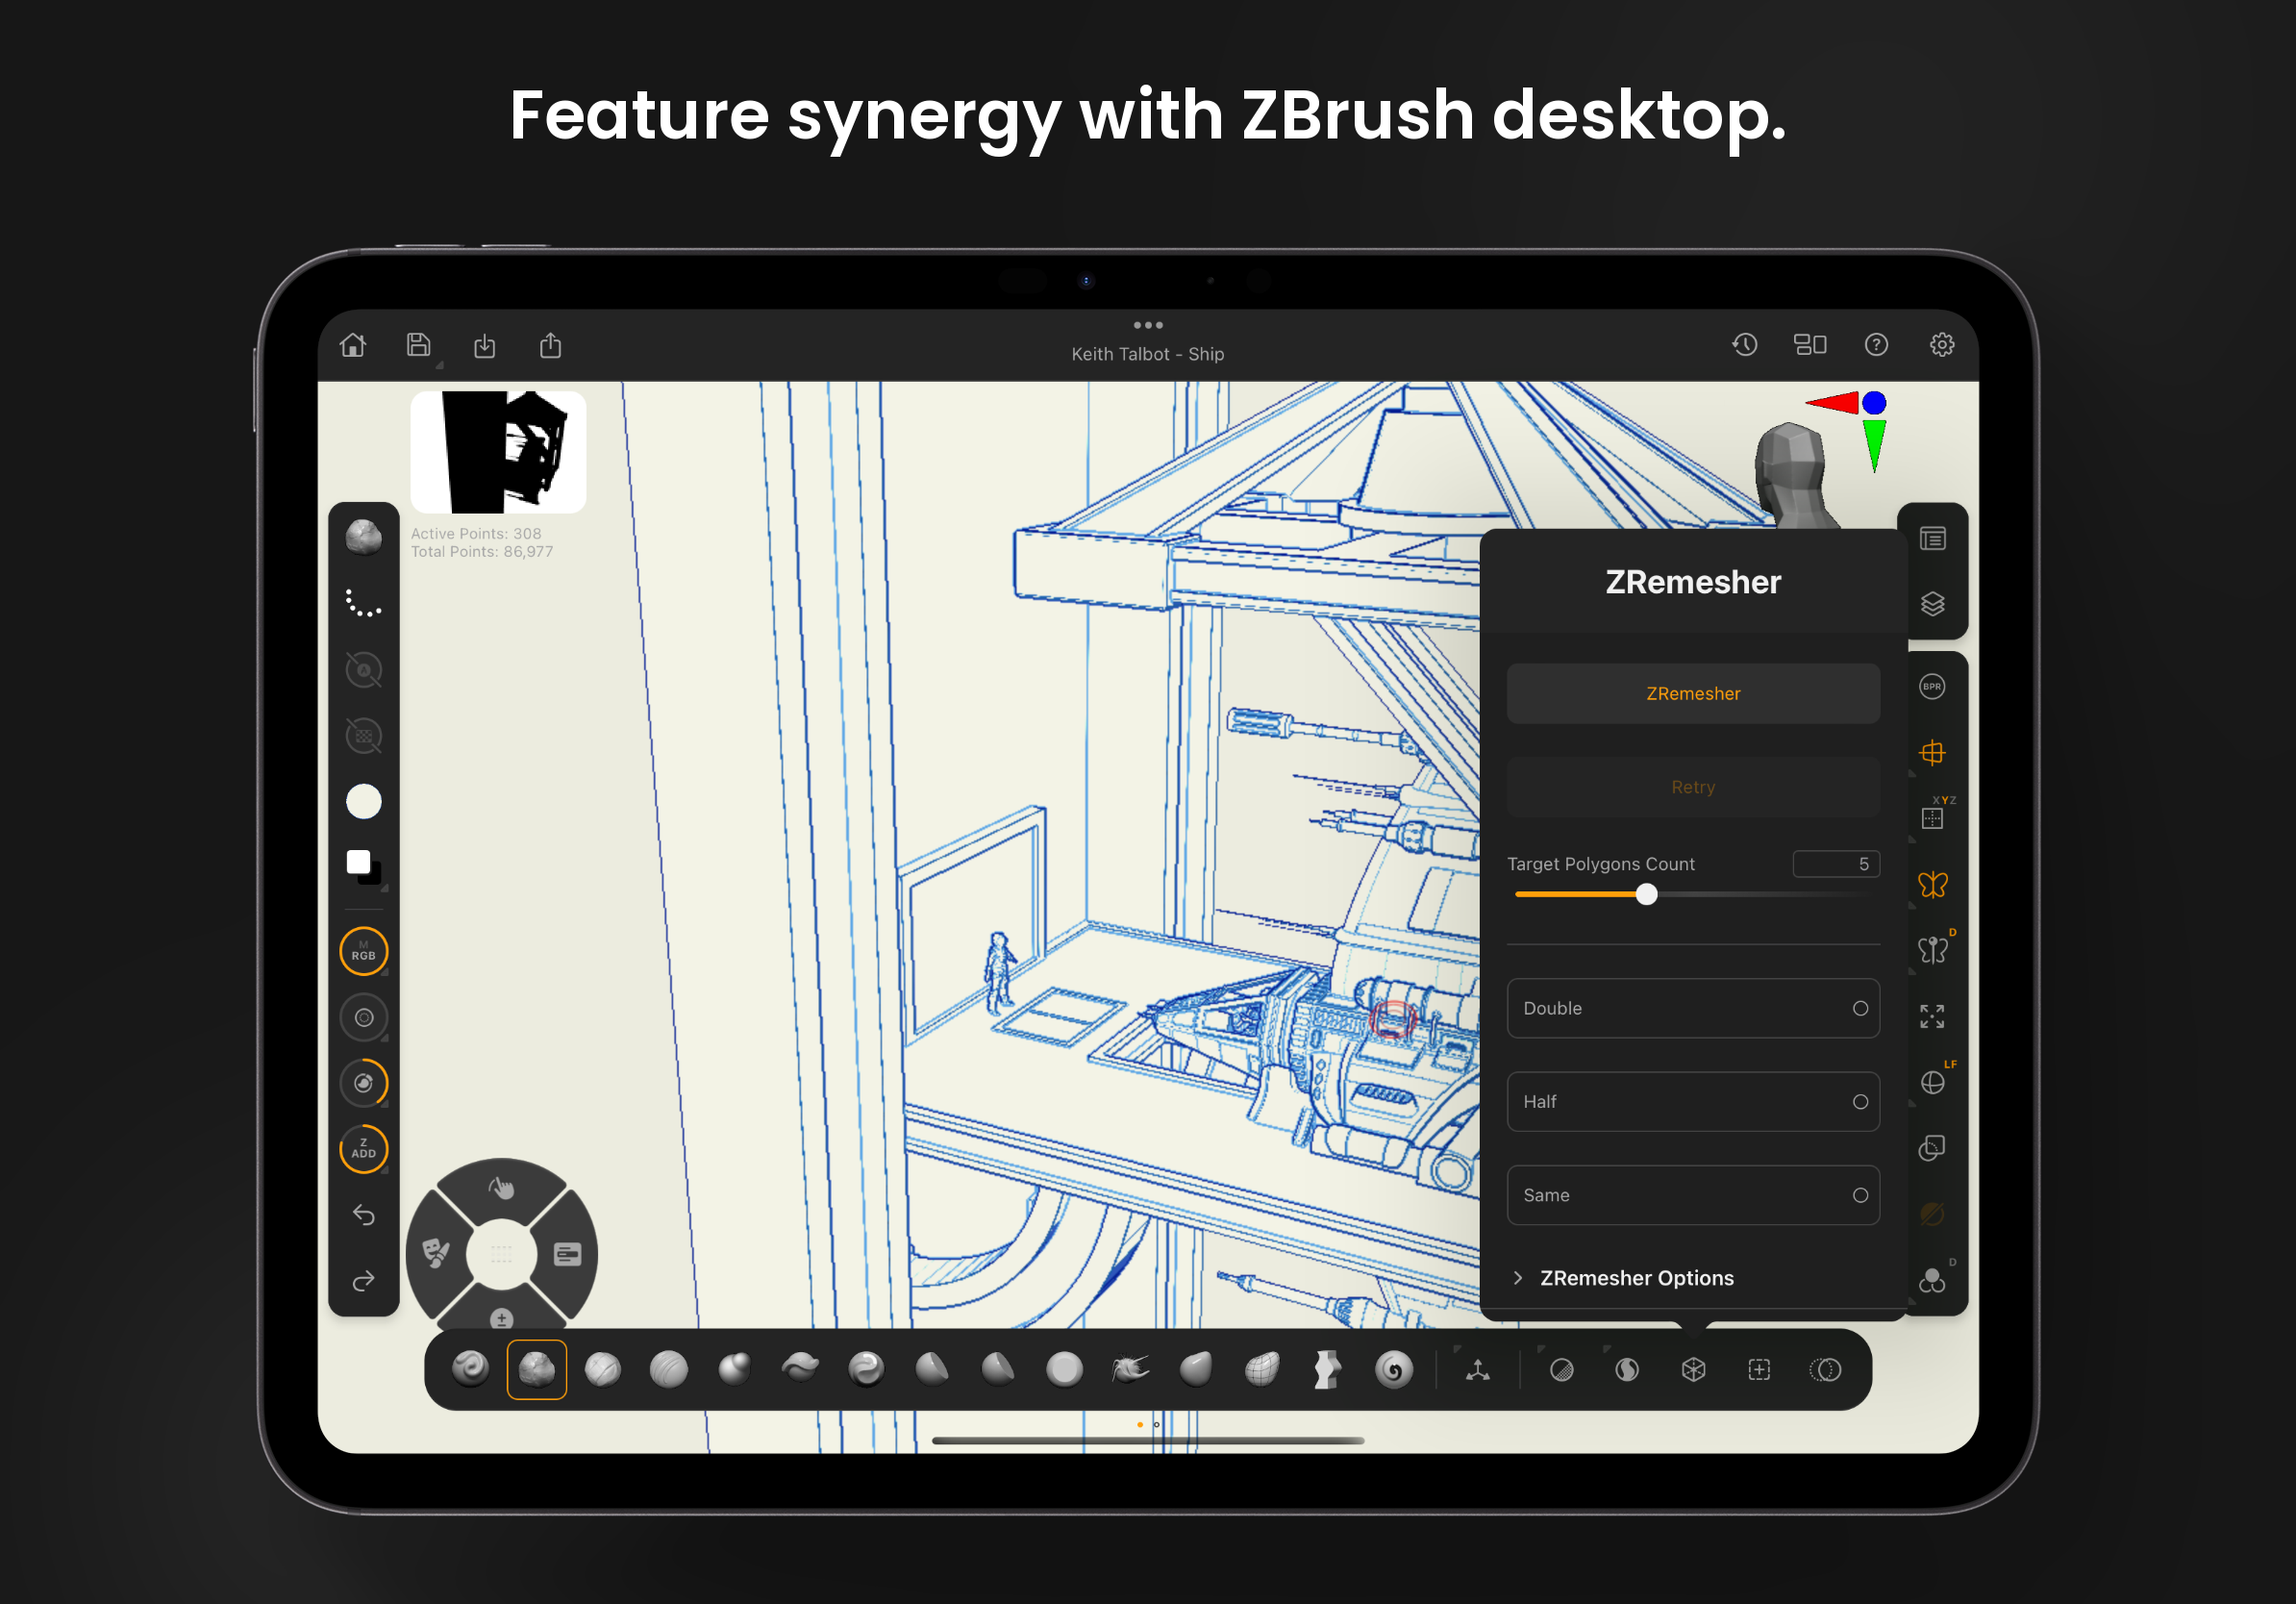Image resolution: width=2296 pixels, height=1604 pixels.
Task: Activate the Gizmo transform icon
Action: point(1478,1370)
